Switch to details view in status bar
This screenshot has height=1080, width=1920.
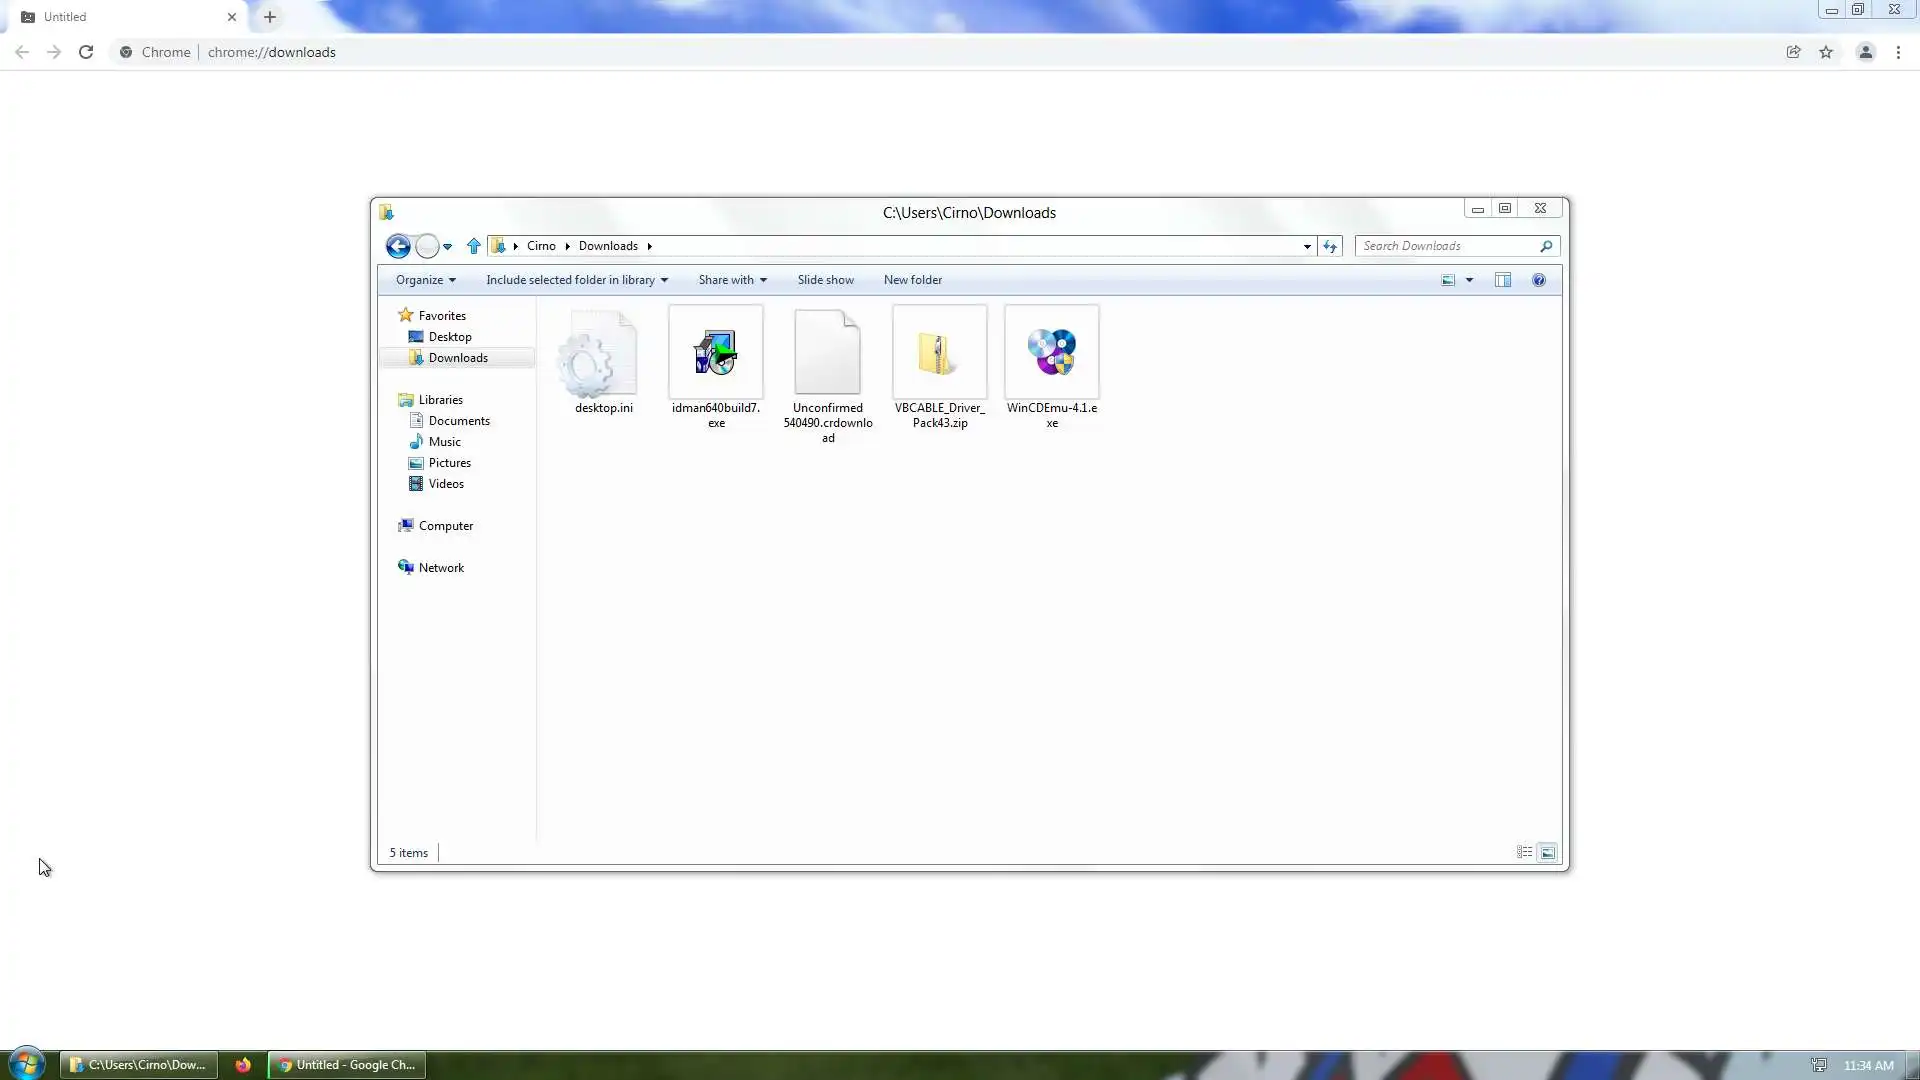1524,853
